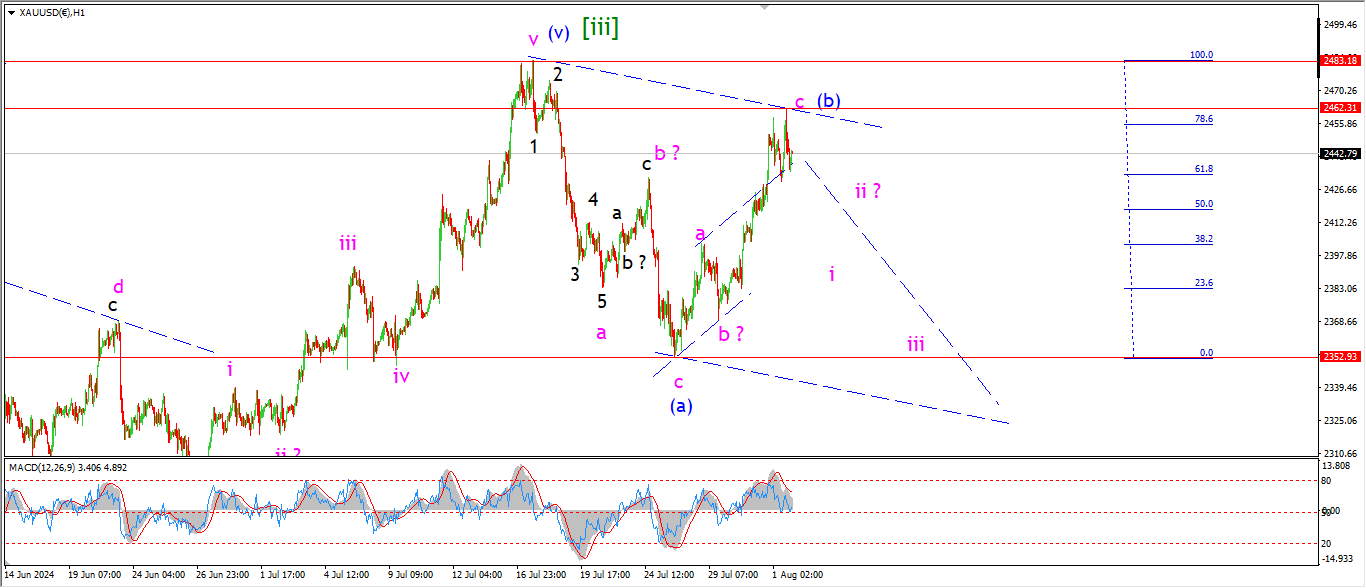Click the 16 Jul 23:00 time label

coord(542,575)
